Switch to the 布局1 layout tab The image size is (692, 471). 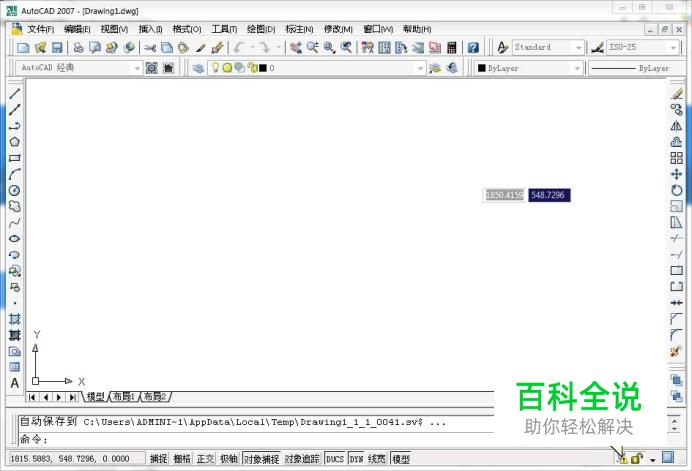(124, 396)
